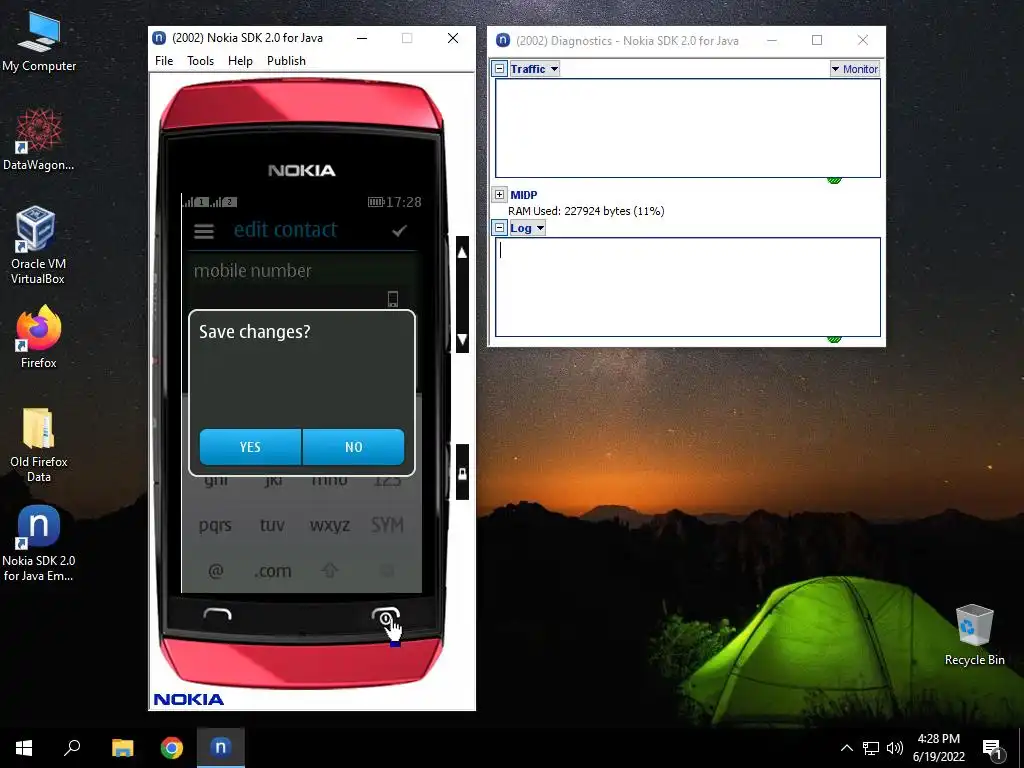Tap the pqrs keypad key
1024x768 pixels.
click(x=216, y=525)
